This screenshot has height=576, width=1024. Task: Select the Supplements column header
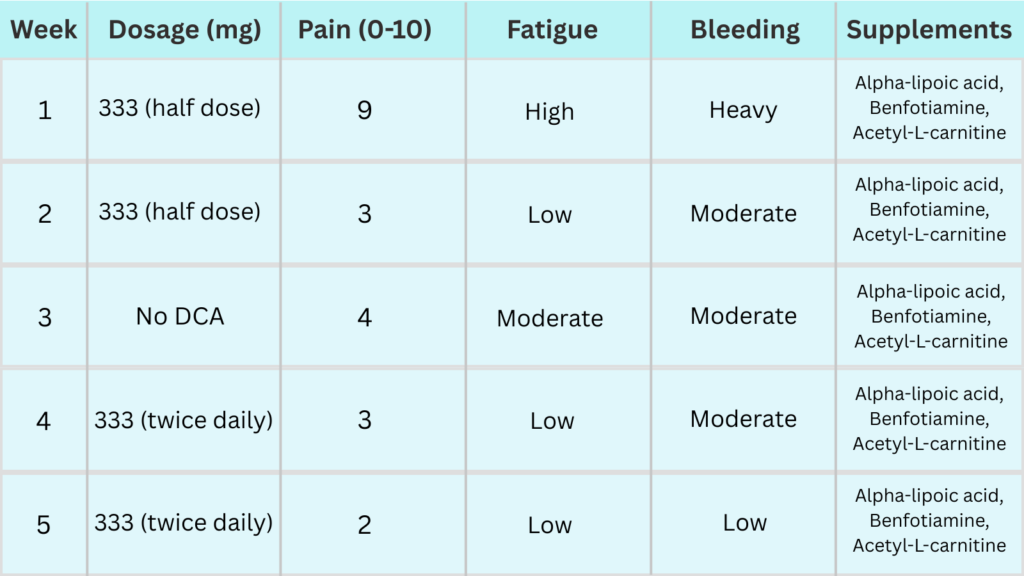929,30
